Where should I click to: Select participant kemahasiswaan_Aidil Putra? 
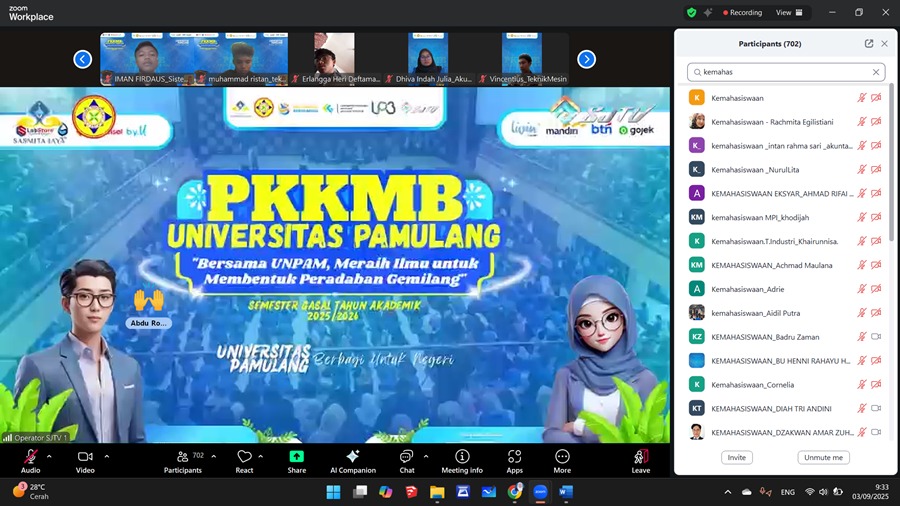pos(784,313)
